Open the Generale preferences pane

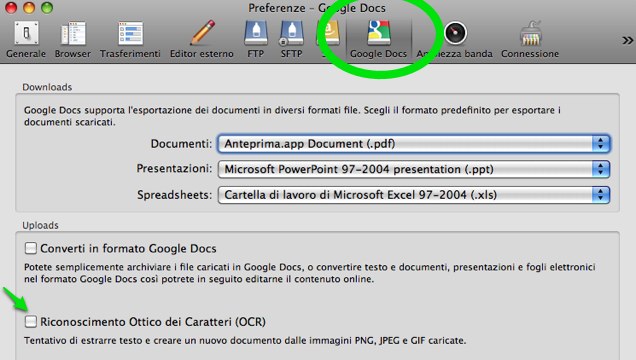coord(26,40)
